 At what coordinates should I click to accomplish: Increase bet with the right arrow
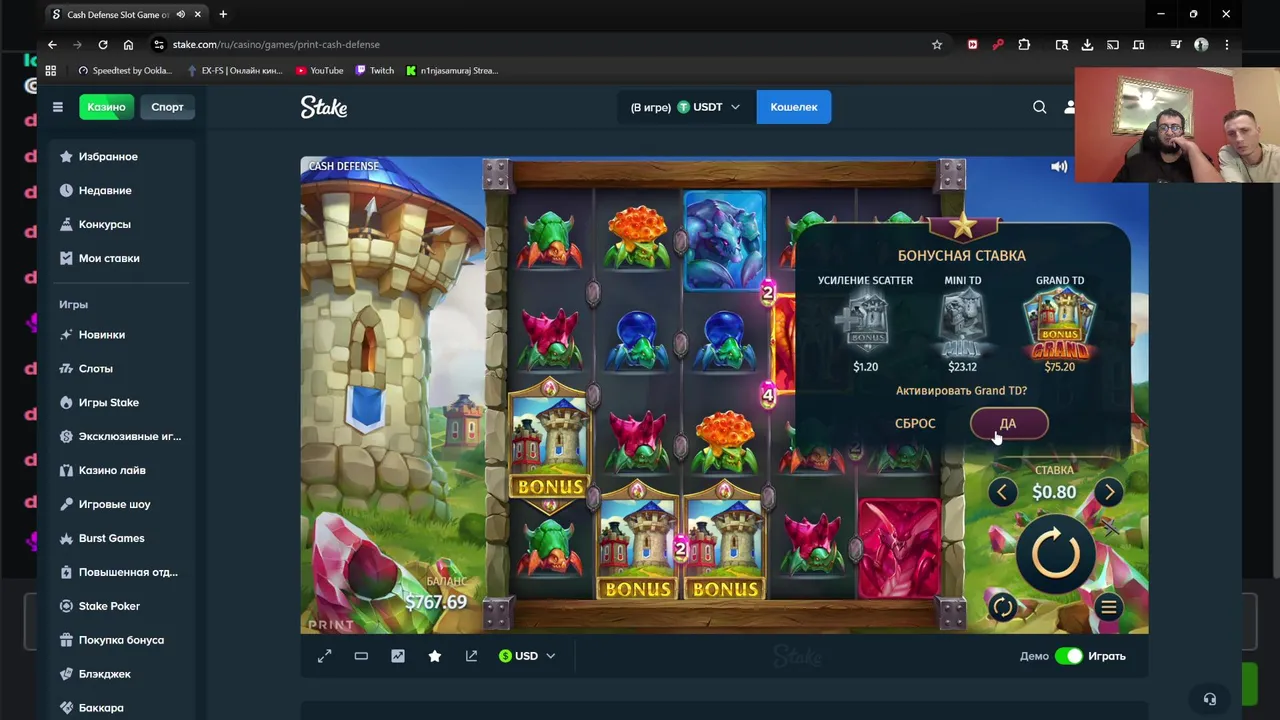(1109, 492)
